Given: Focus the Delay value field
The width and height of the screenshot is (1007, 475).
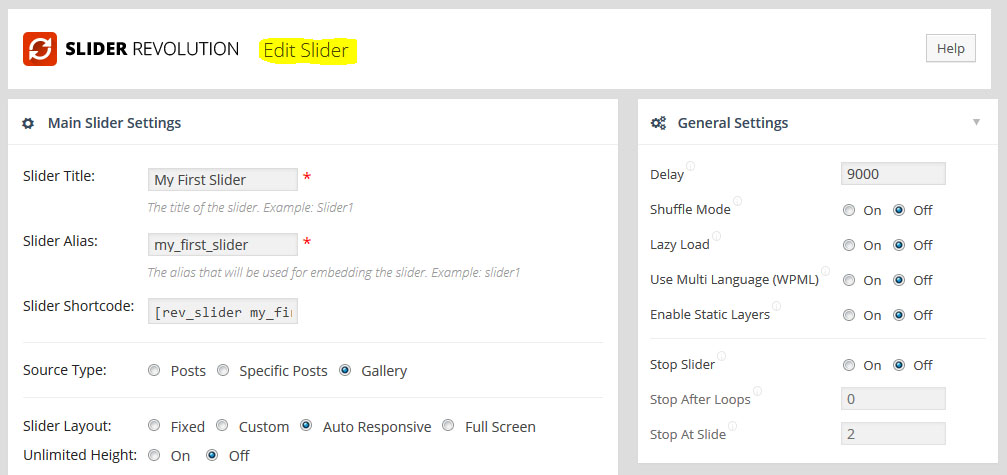Looking at the screenshot, I should point(893,174).
